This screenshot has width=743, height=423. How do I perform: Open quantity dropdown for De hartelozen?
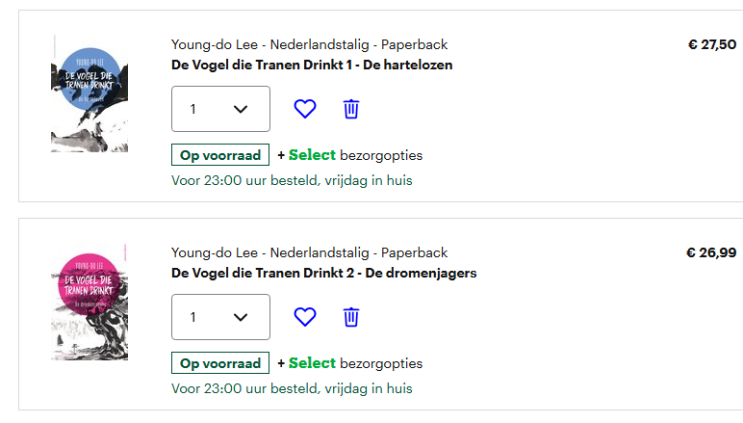[x=221, y=109]
